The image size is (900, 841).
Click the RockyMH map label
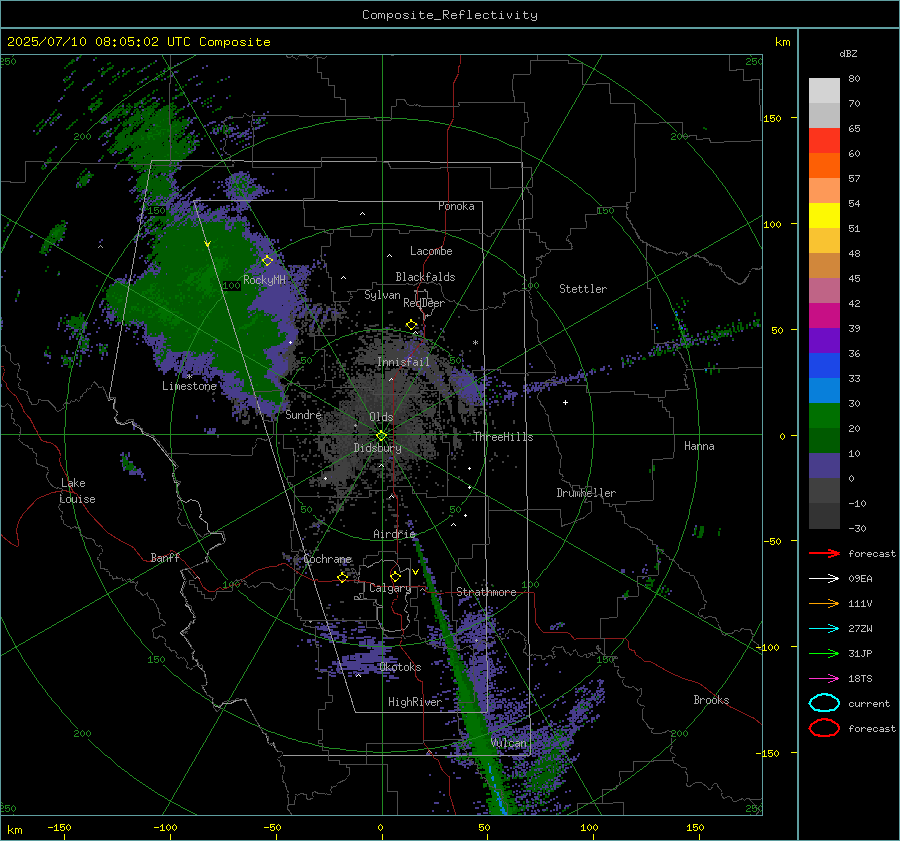(x=264, y=280)
